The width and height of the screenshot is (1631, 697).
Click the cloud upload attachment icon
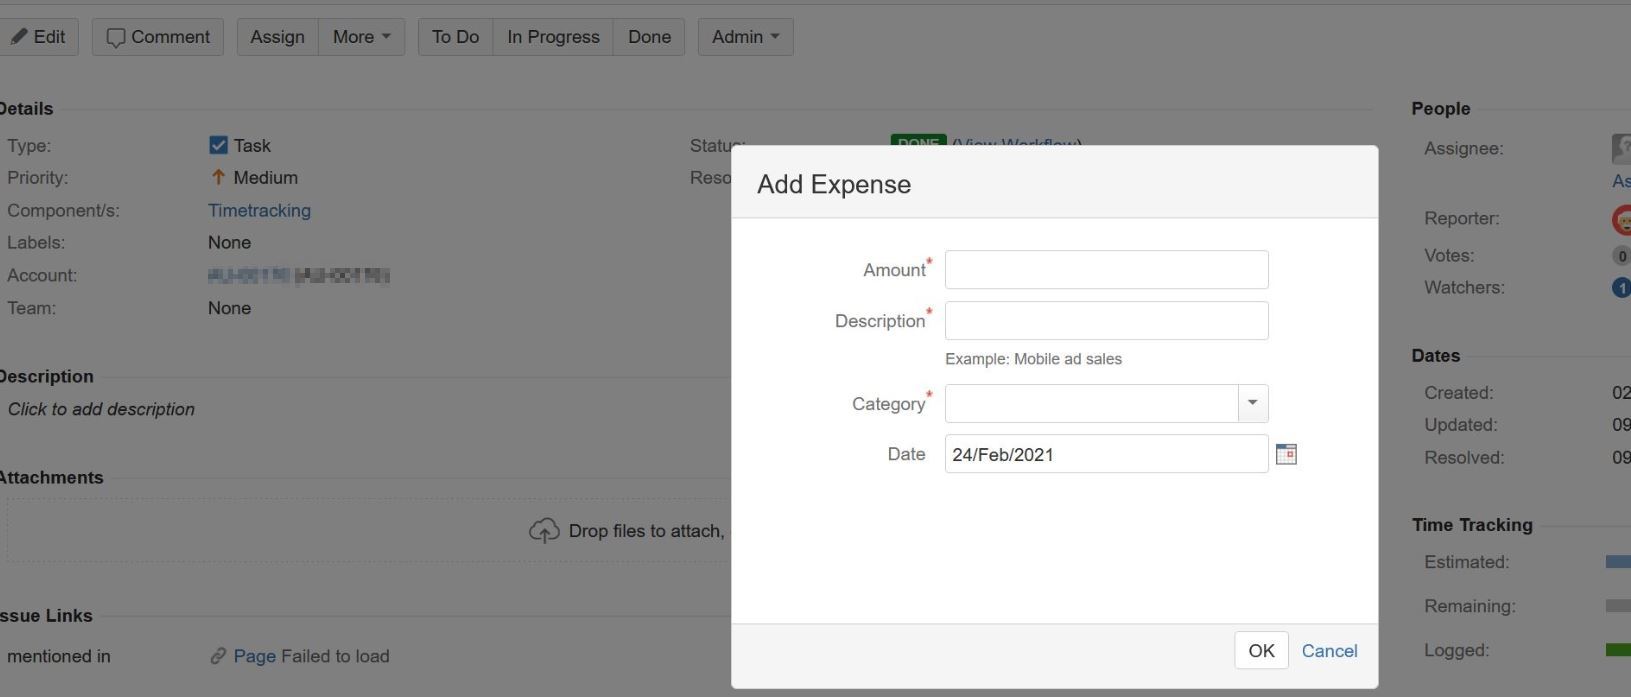544,531
